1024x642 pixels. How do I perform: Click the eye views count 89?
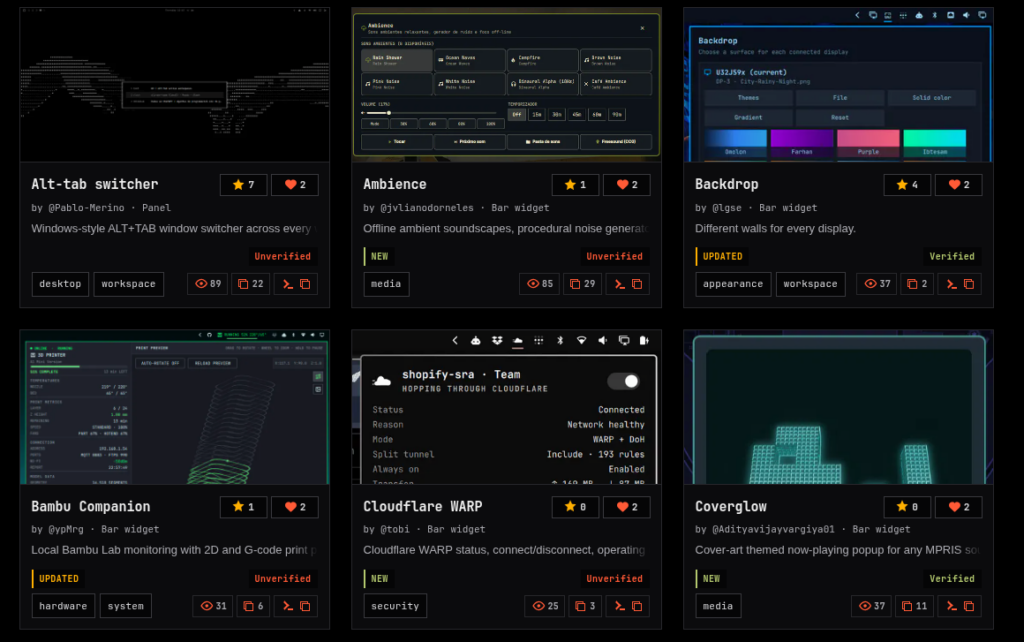coord(208,284)
